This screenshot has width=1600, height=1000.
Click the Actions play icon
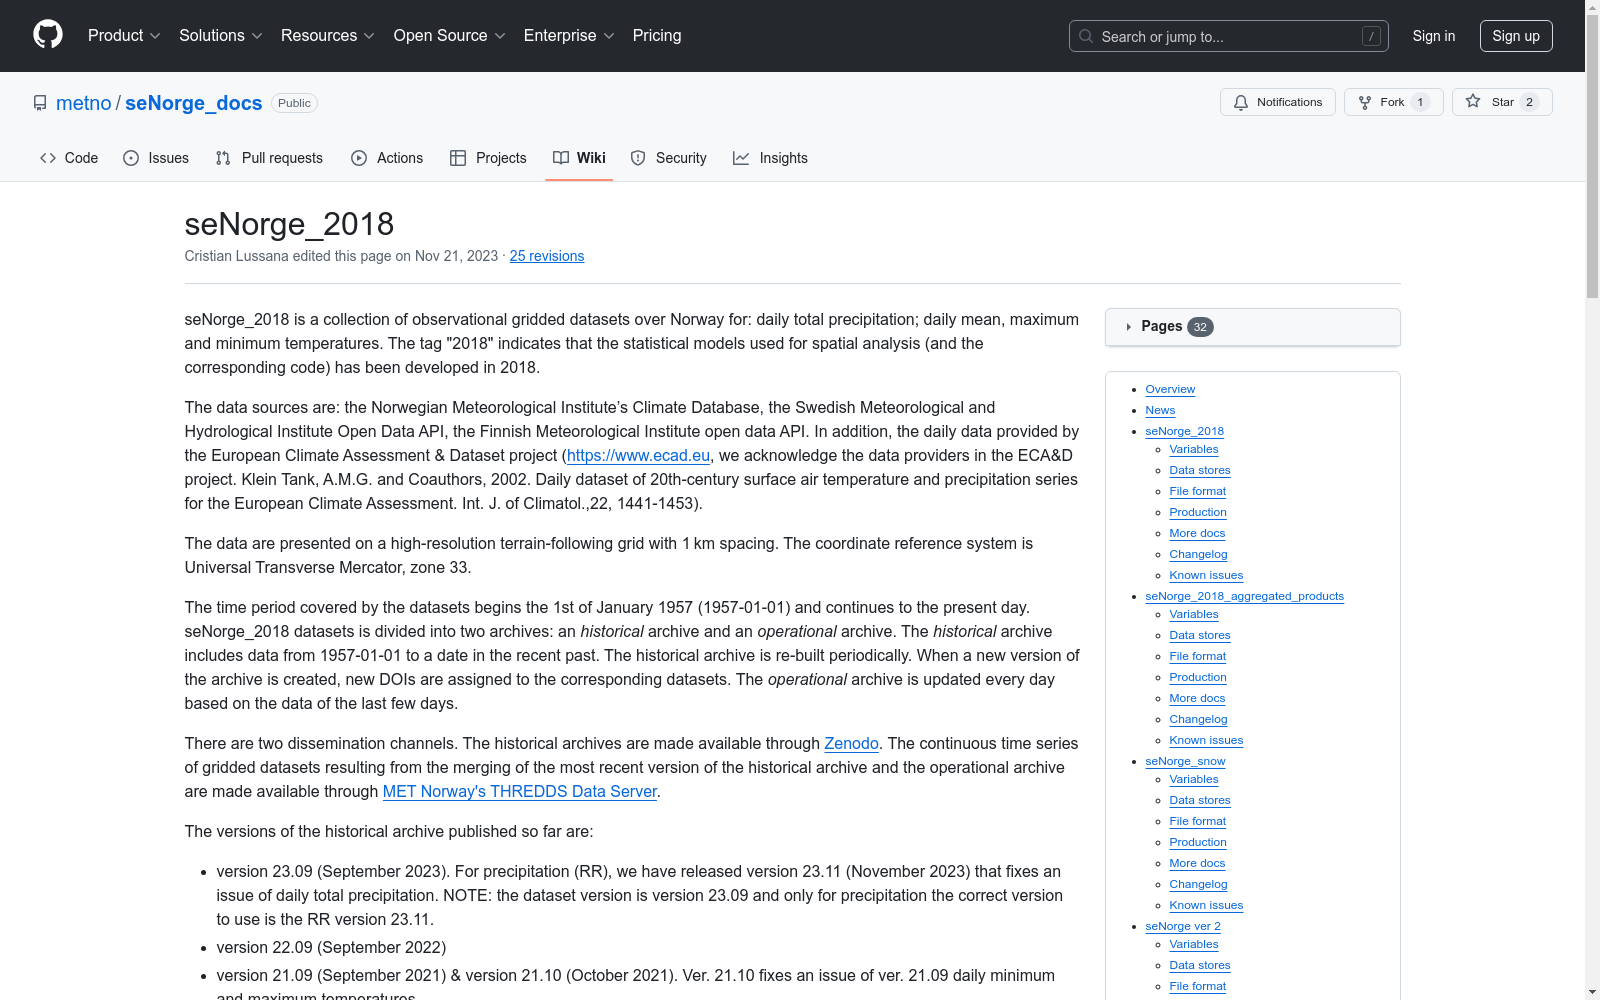pos(359,158)
